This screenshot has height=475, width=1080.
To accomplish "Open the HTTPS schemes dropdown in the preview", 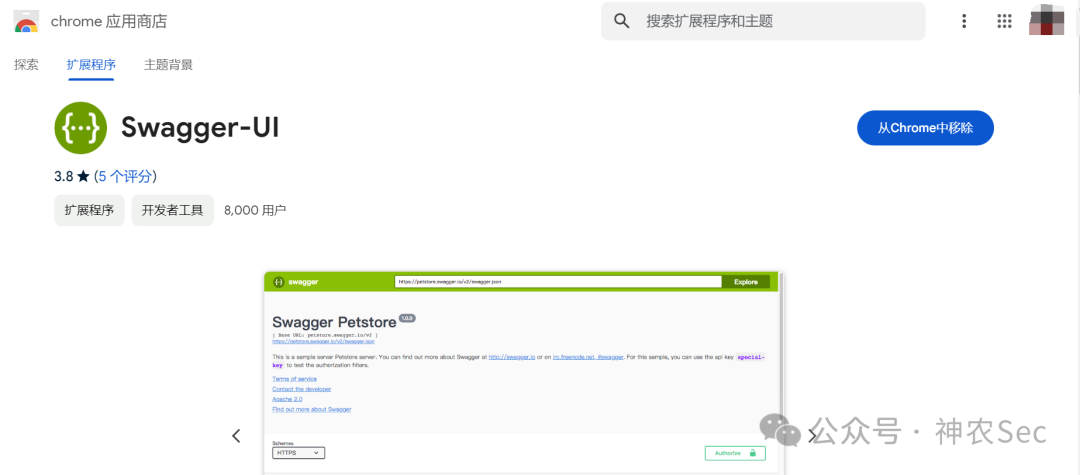I will pos(298,453).
